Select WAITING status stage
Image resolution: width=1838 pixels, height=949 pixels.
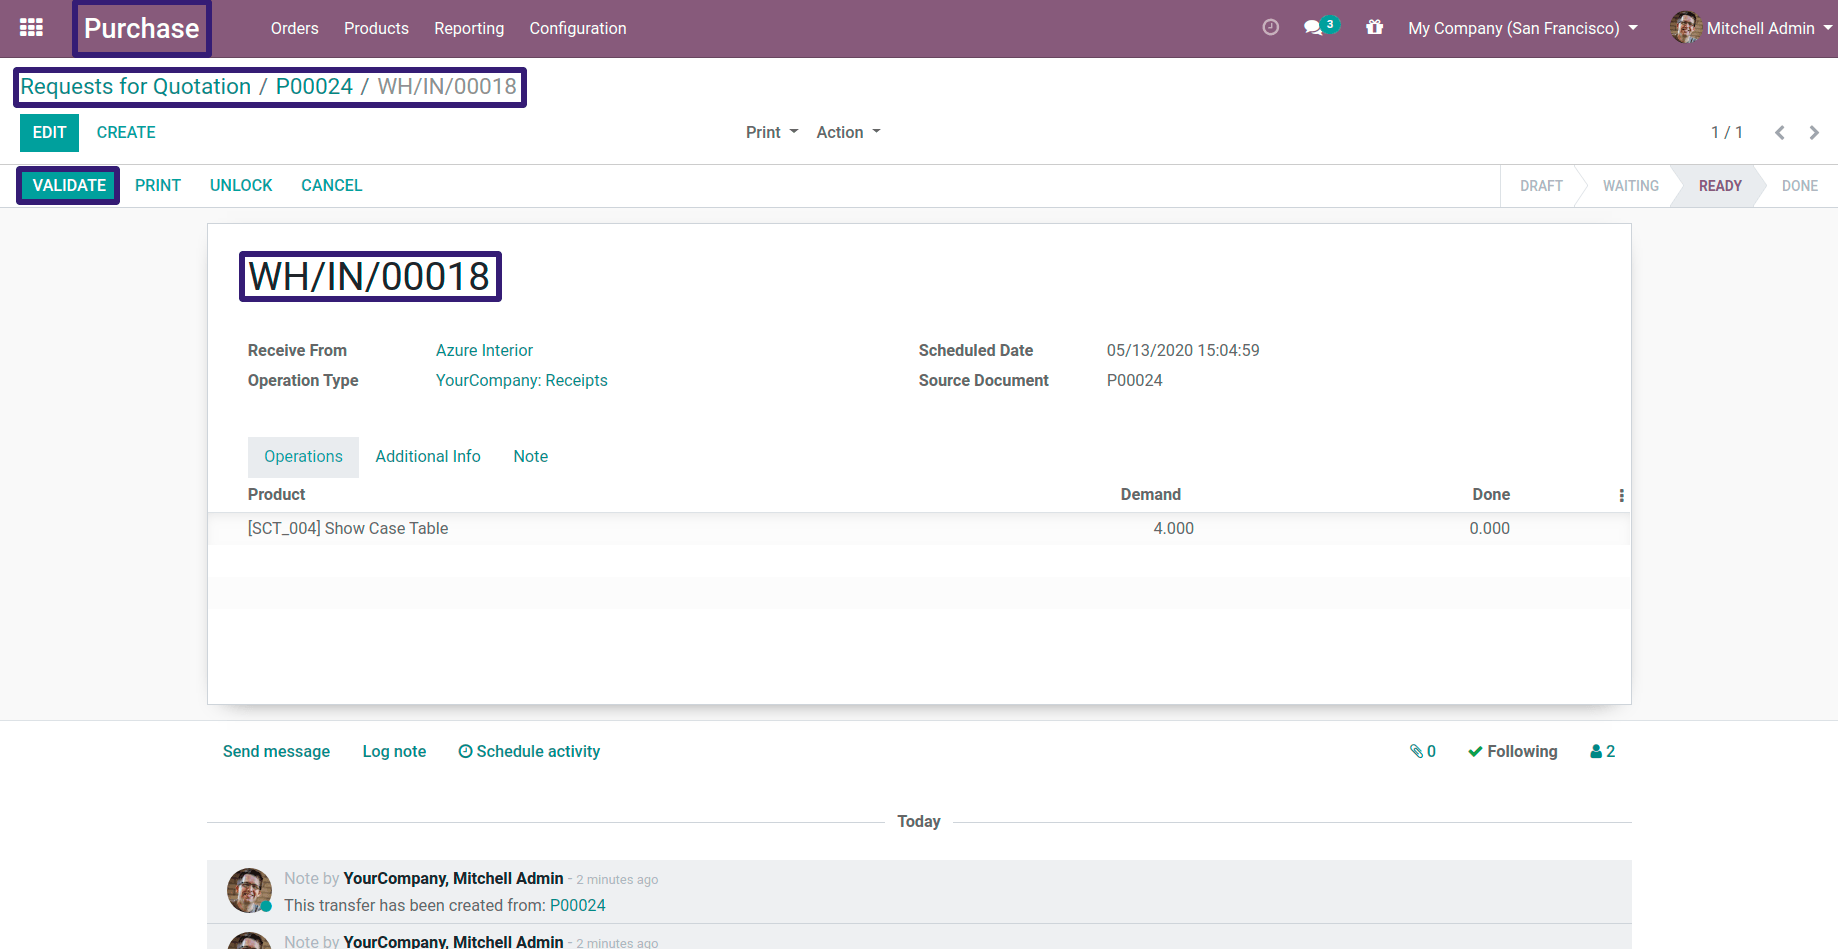(1630, 186)
